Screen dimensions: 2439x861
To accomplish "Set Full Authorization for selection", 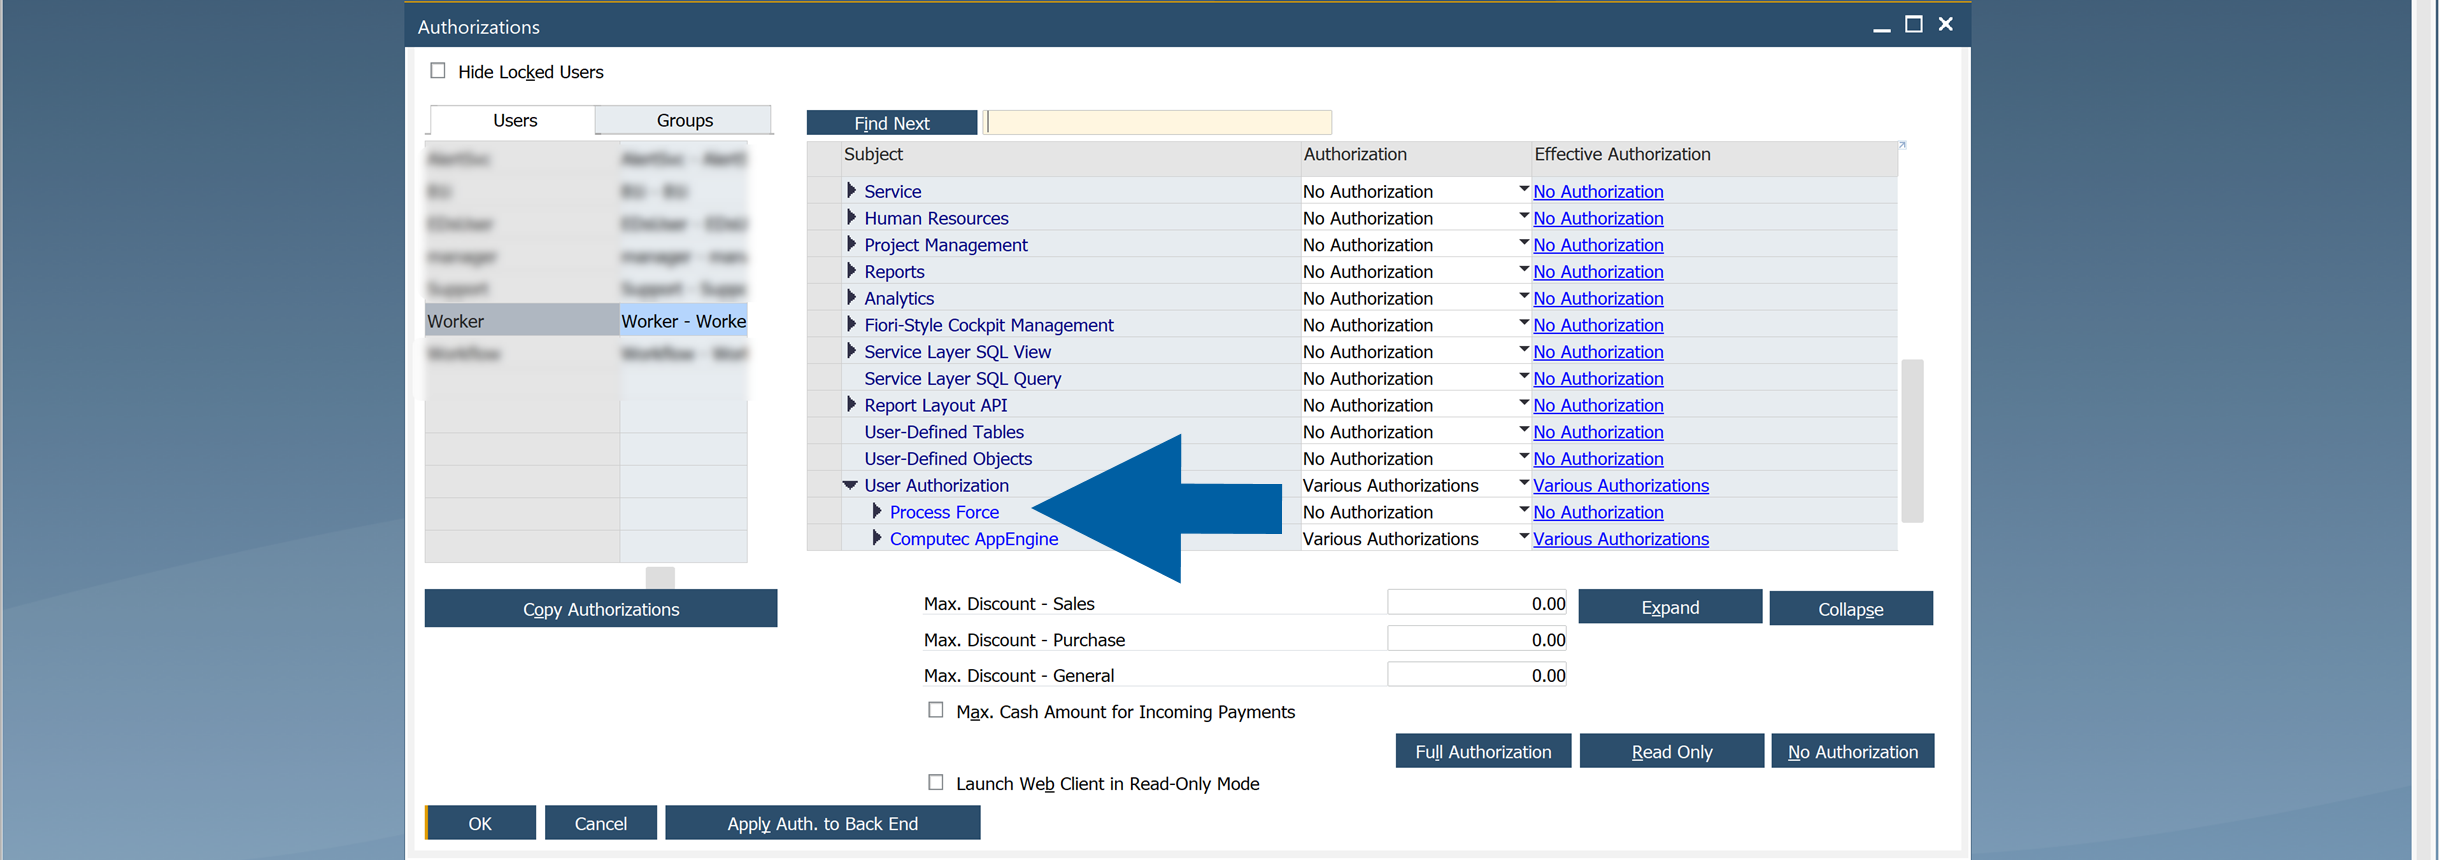I will point(1483,751).
